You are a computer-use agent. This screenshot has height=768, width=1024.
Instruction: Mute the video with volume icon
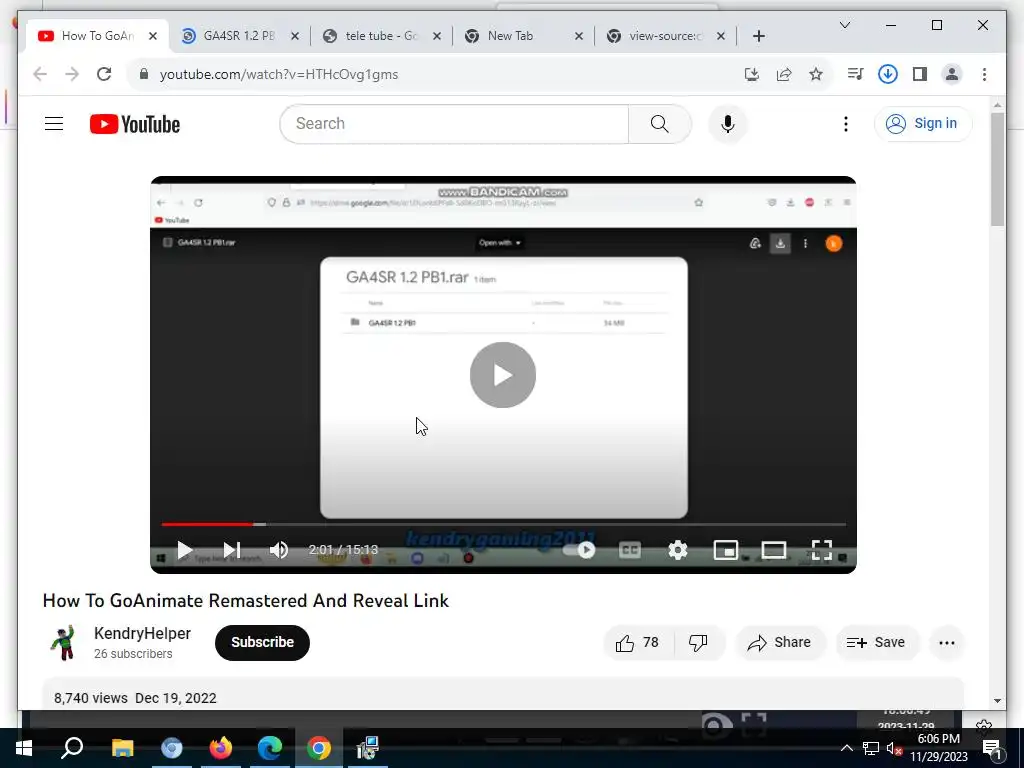click(279, 550)
